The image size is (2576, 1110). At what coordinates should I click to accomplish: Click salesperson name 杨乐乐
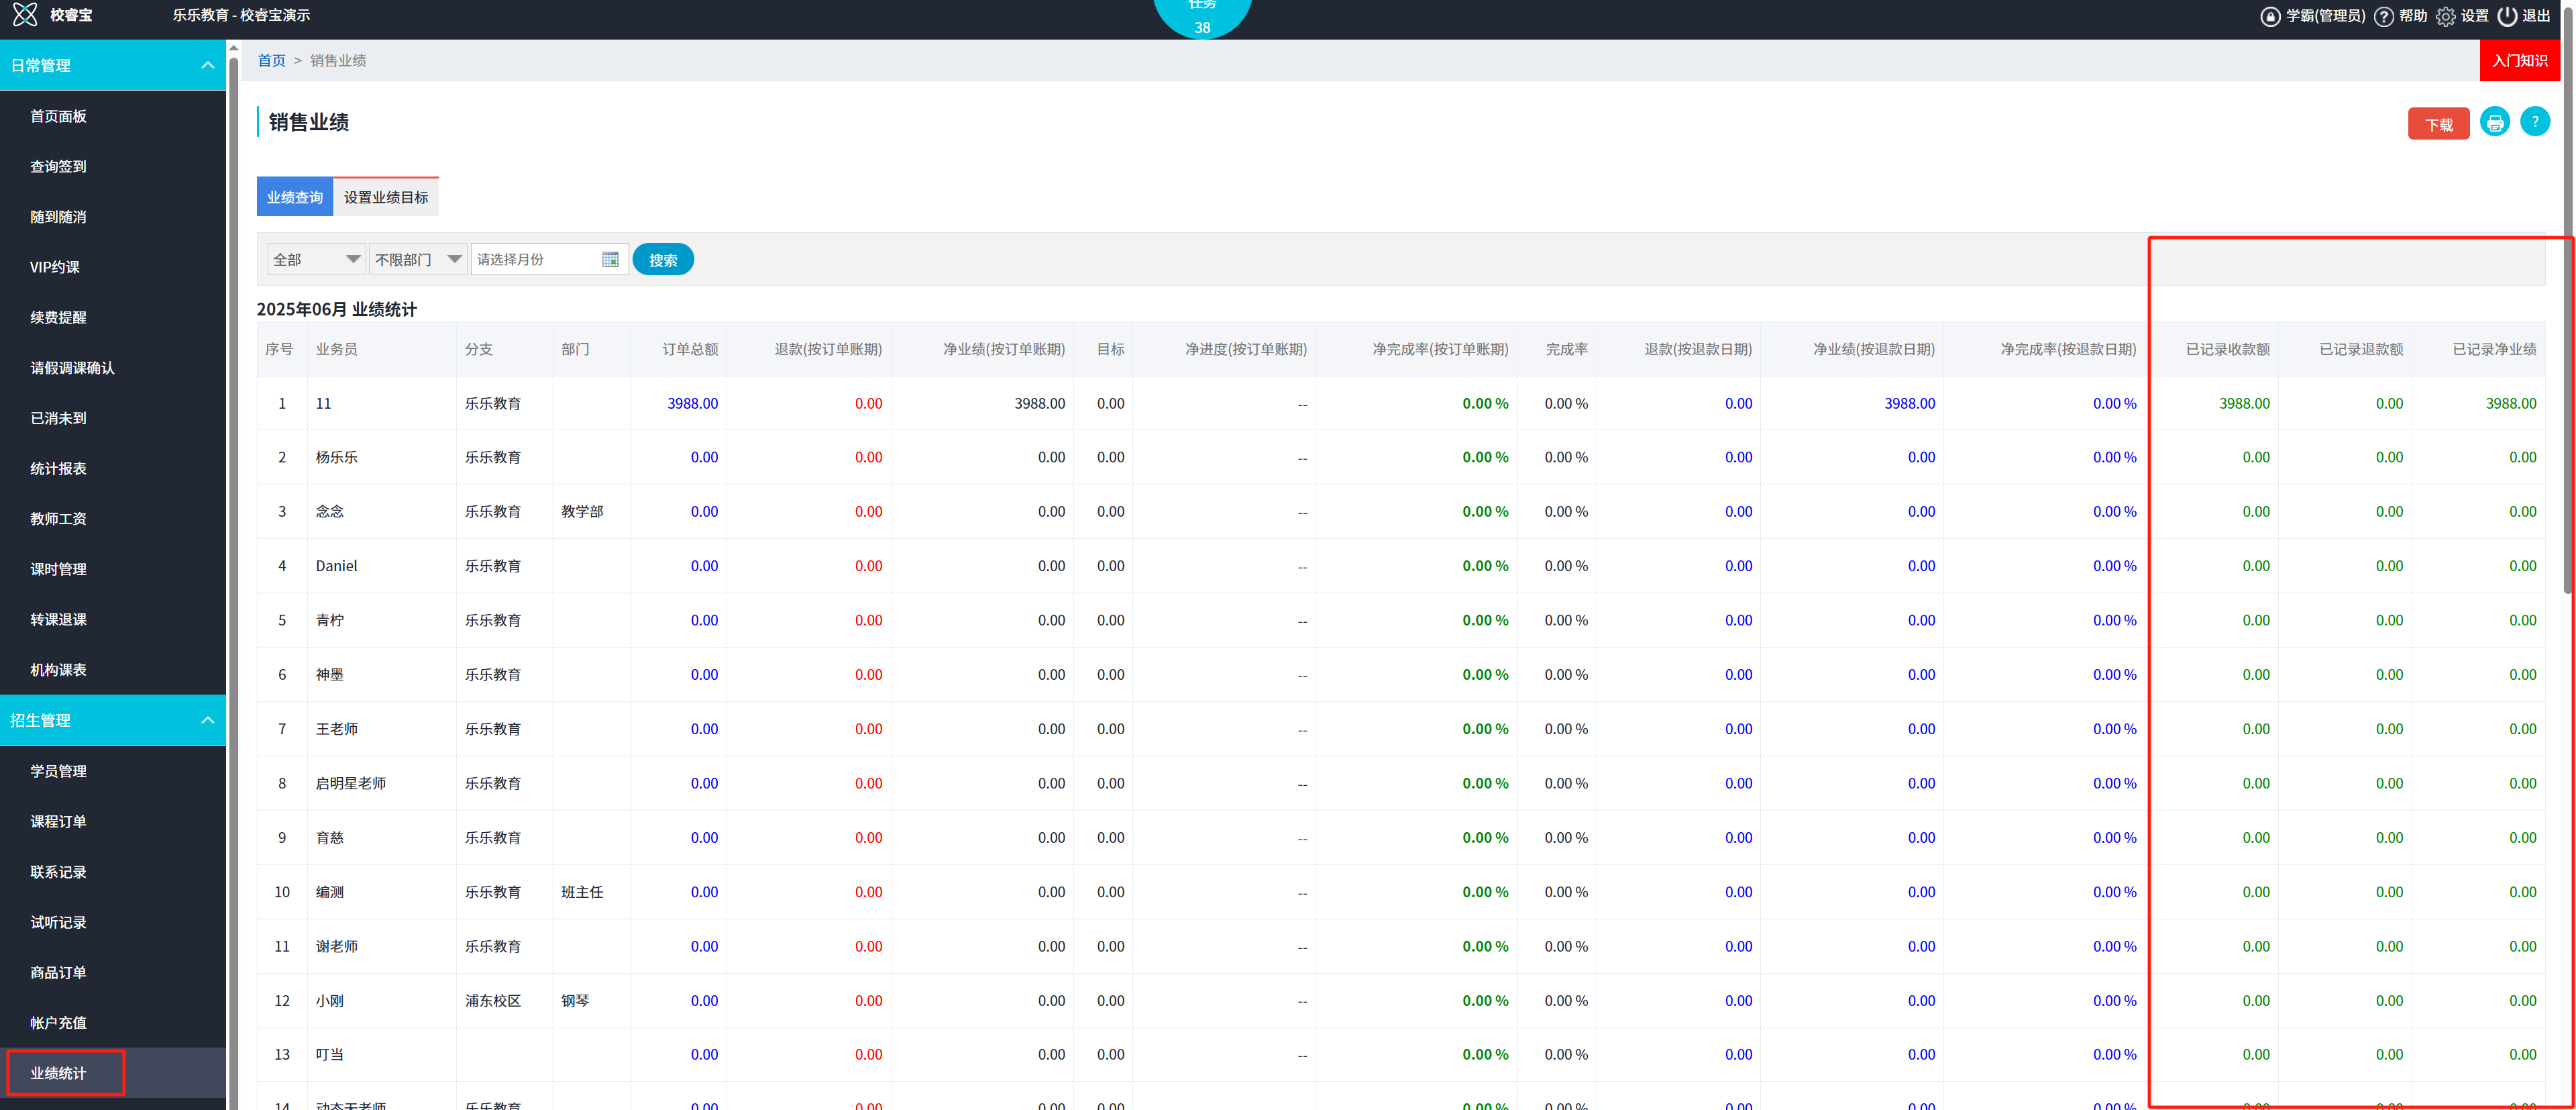[x=337, y=457]
